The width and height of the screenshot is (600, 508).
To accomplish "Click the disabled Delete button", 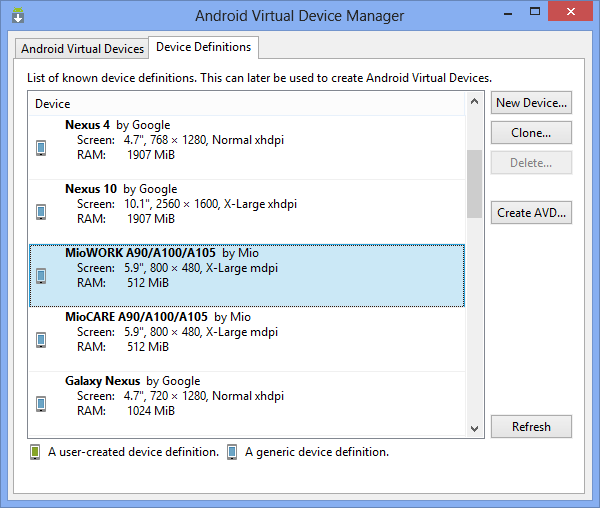I will [x=531, y=163].
